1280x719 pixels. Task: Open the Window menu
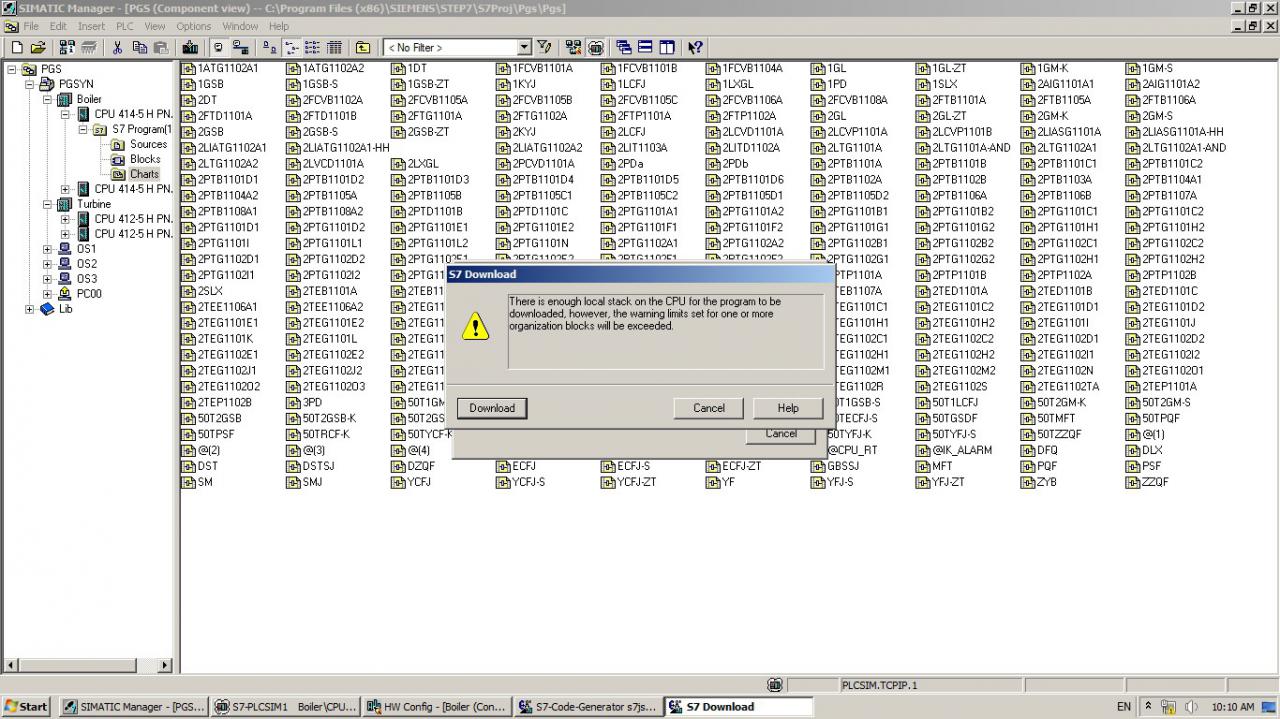pos(240,26)
